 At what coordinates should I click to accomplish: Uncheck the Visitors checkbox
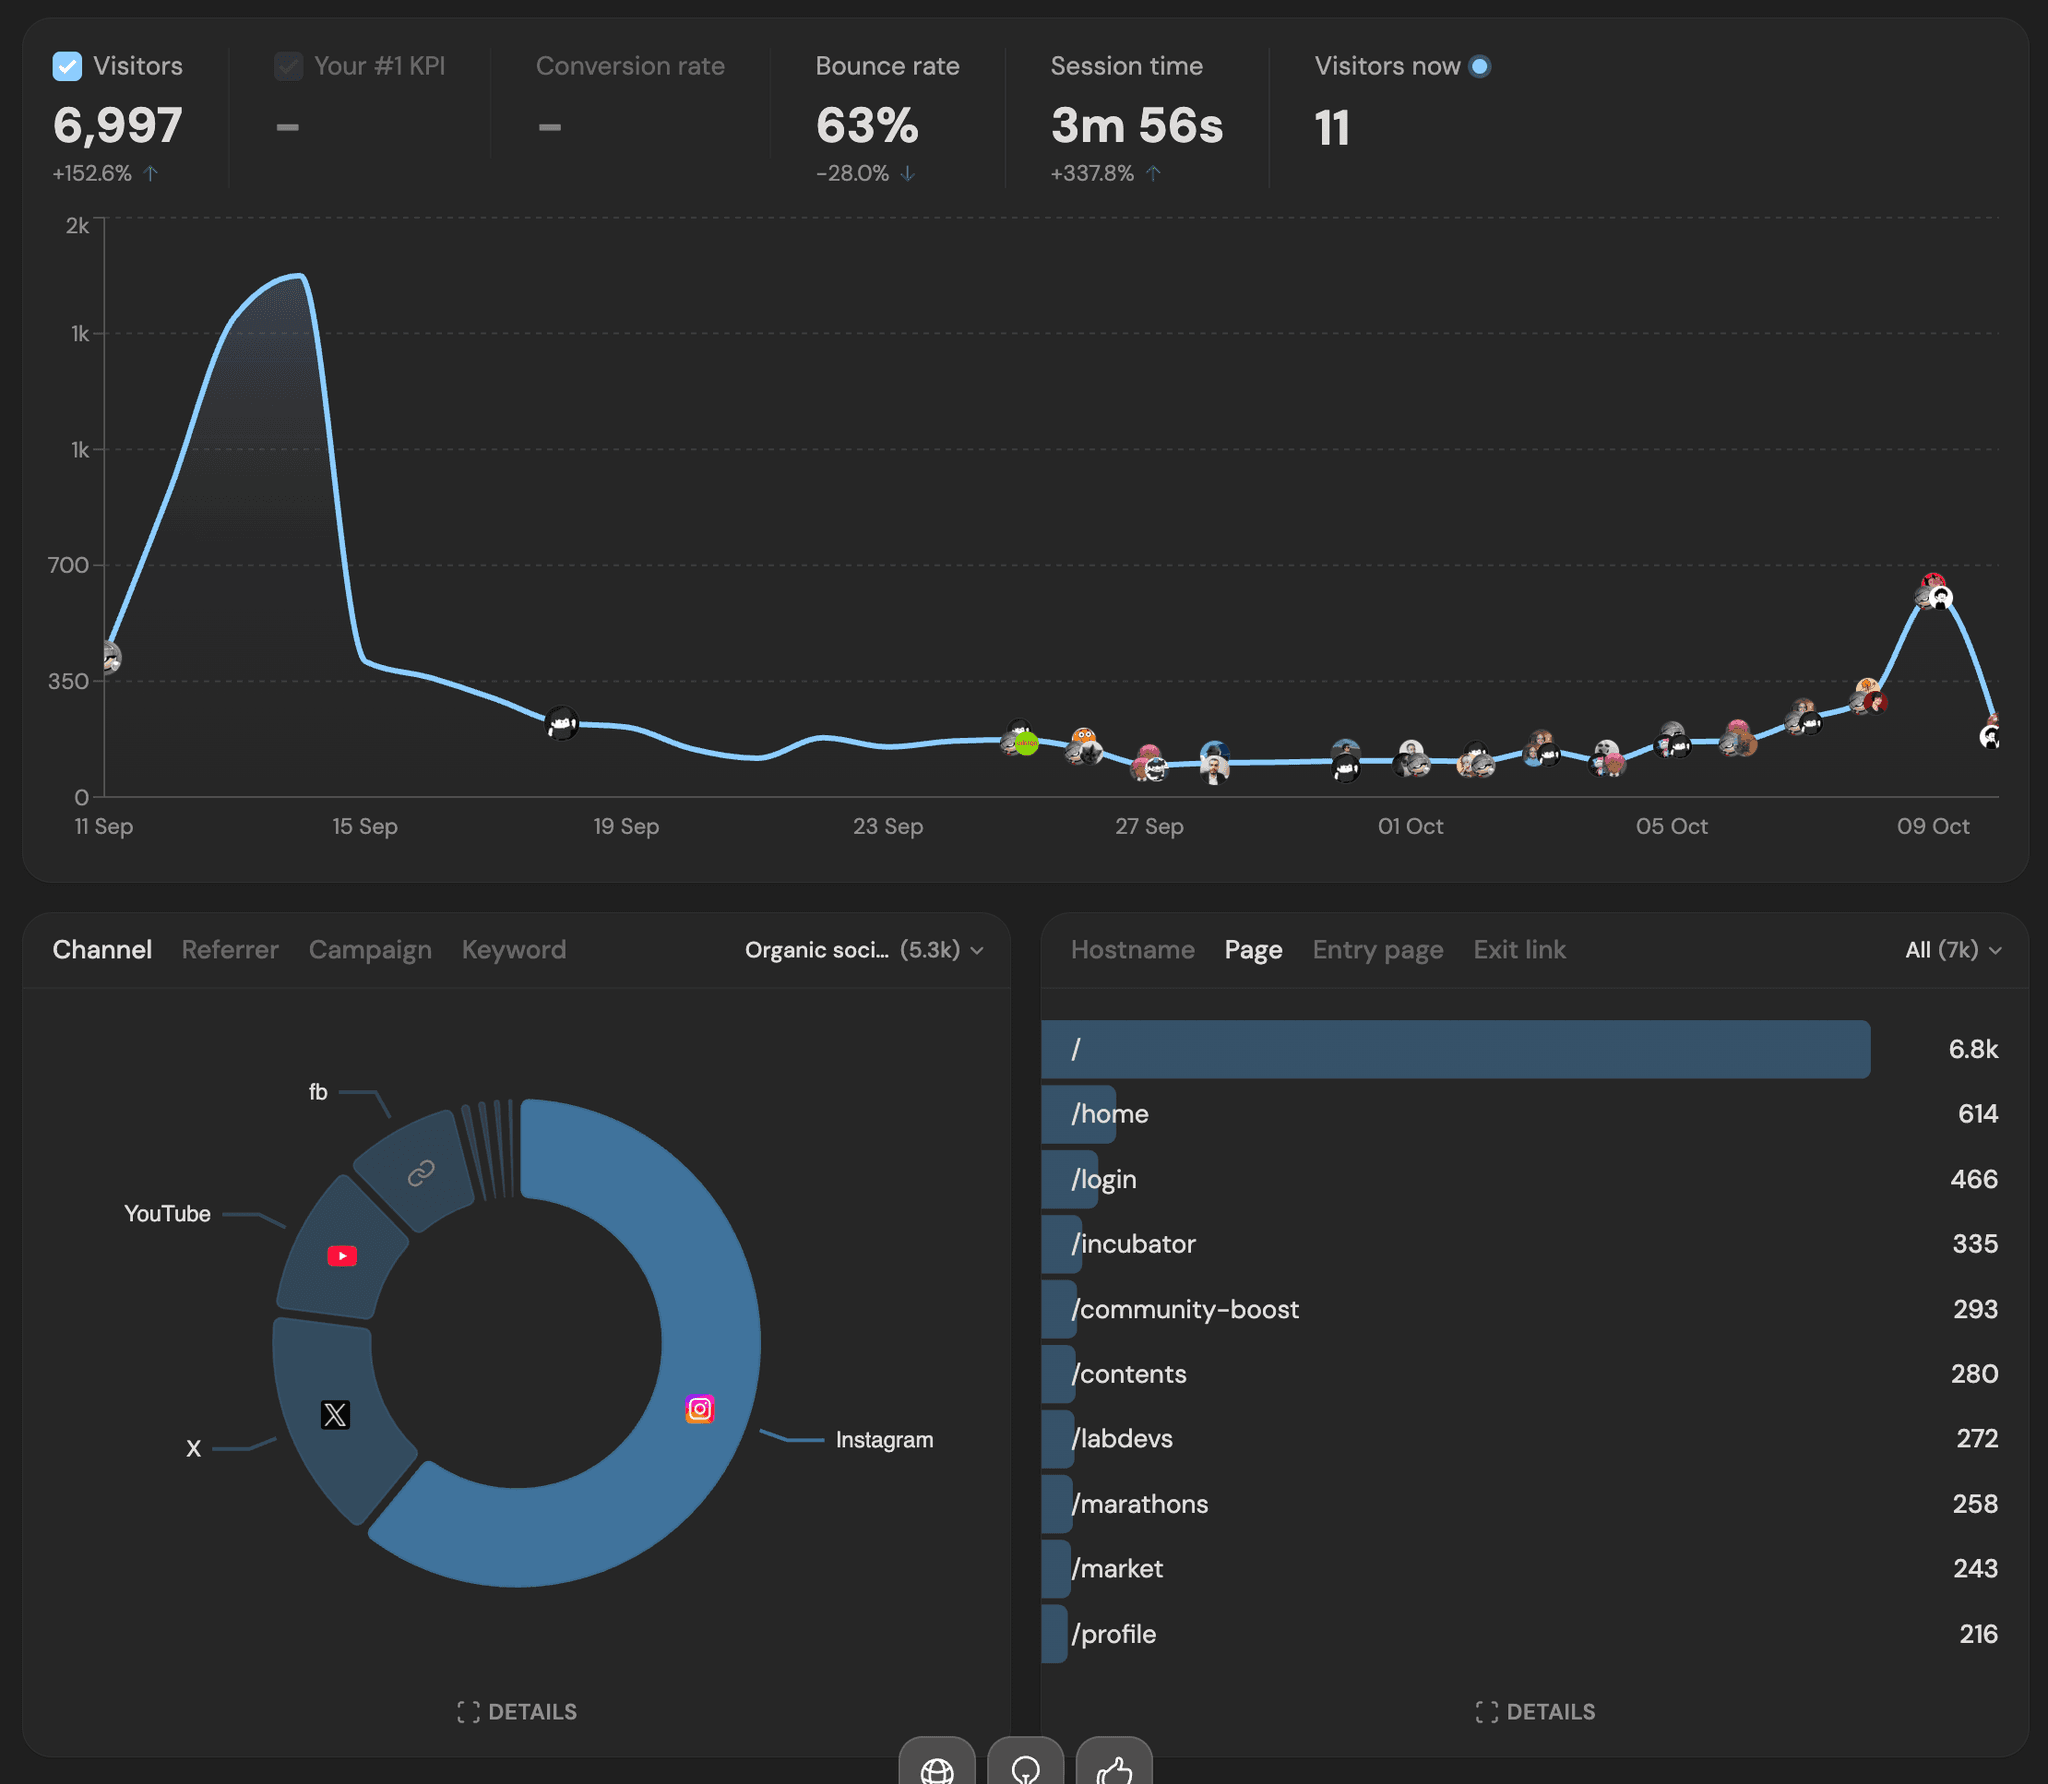(67, 66)
